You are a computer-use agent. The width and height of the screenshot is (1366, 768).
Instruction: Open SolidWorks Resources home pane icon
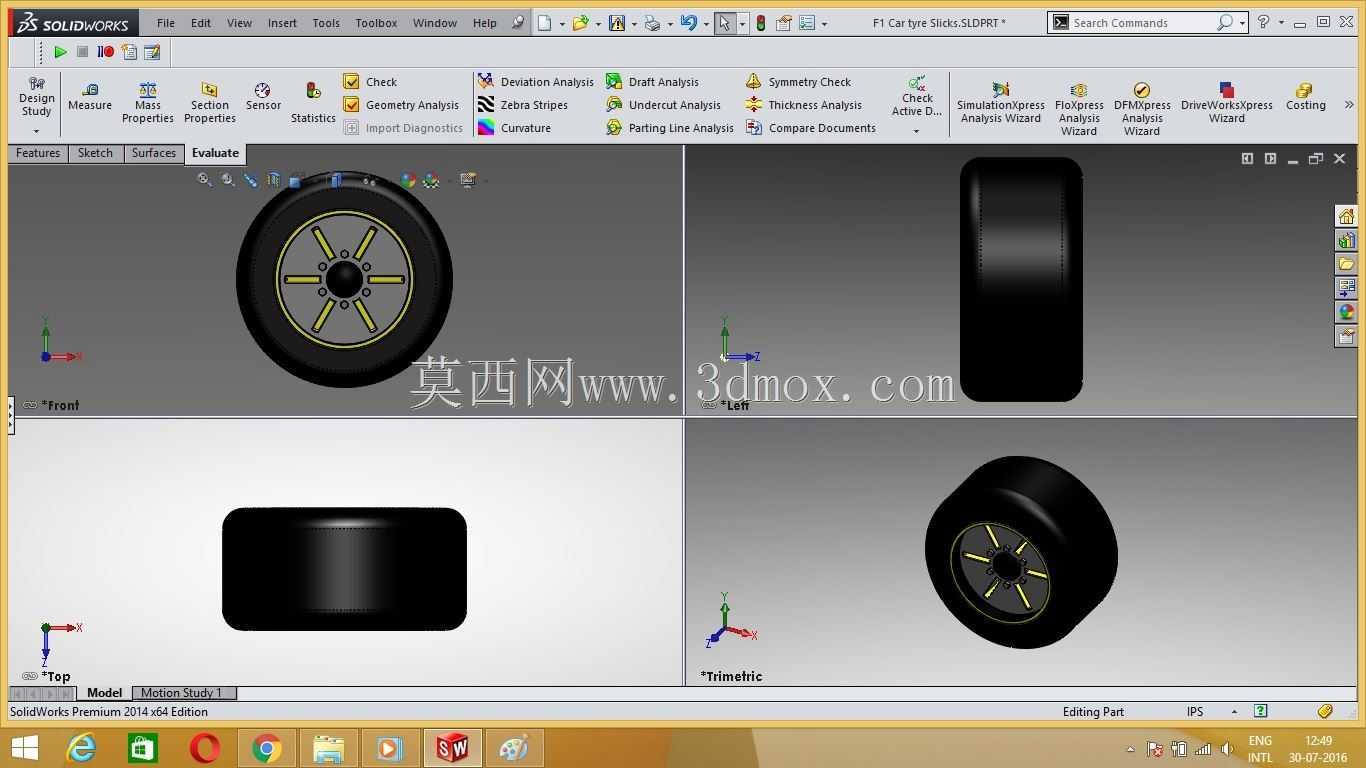tap(1346, 216)
